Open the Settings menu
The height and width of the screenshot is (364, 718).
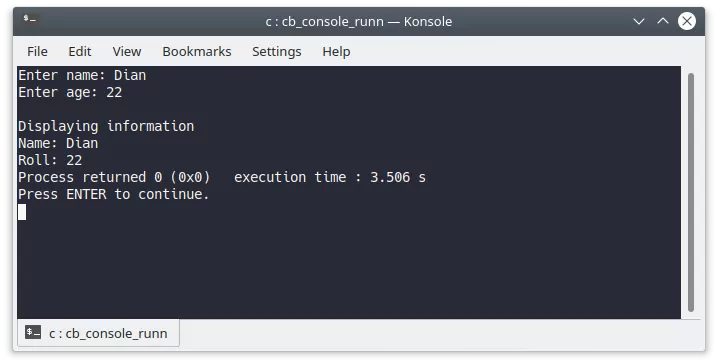click(x=277, y=51)
